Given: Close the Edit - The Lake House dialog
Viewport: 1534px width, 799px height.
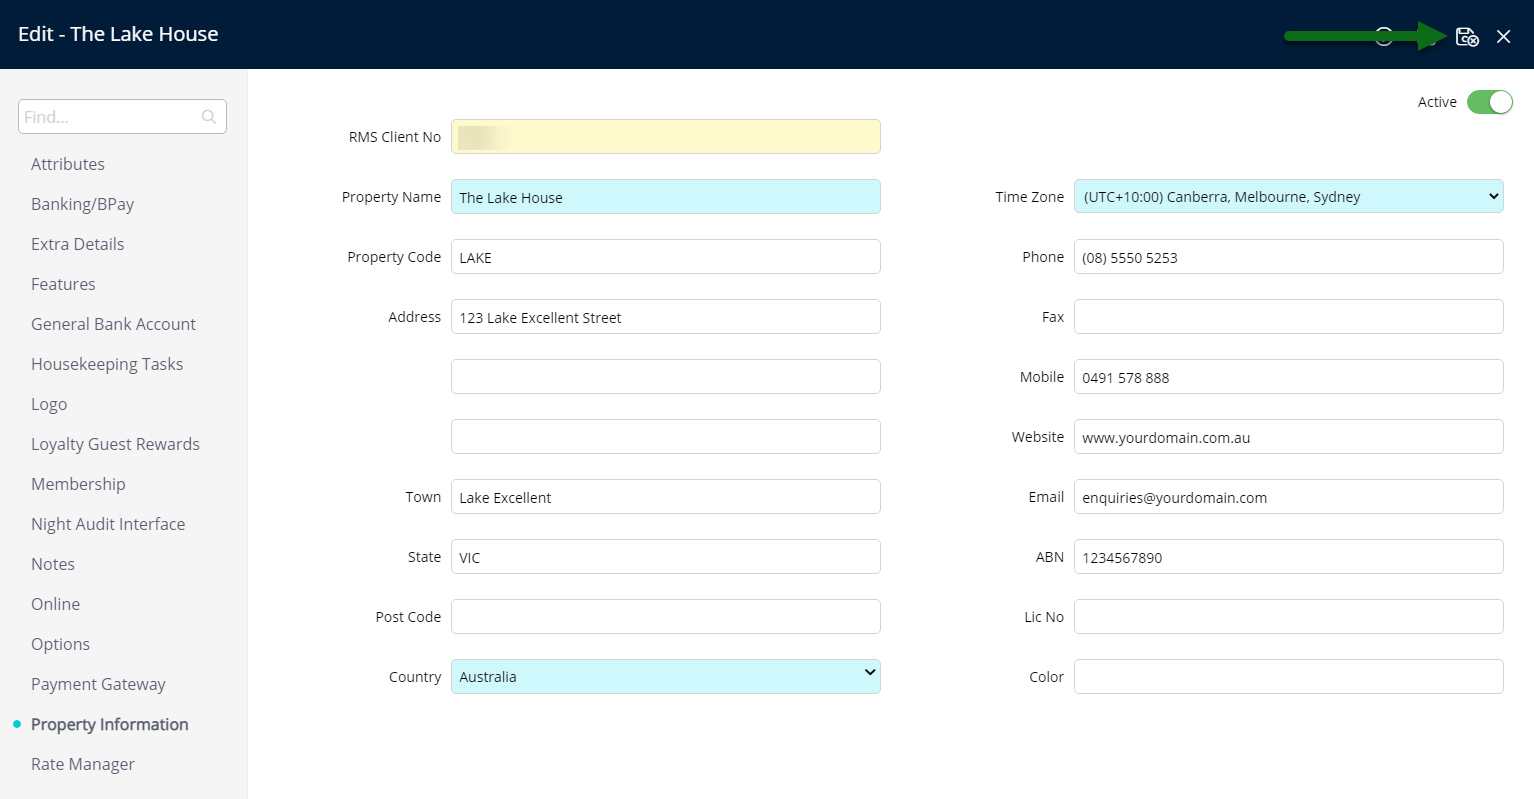Looking at the screenshot, I should [x=1503, y=37].
